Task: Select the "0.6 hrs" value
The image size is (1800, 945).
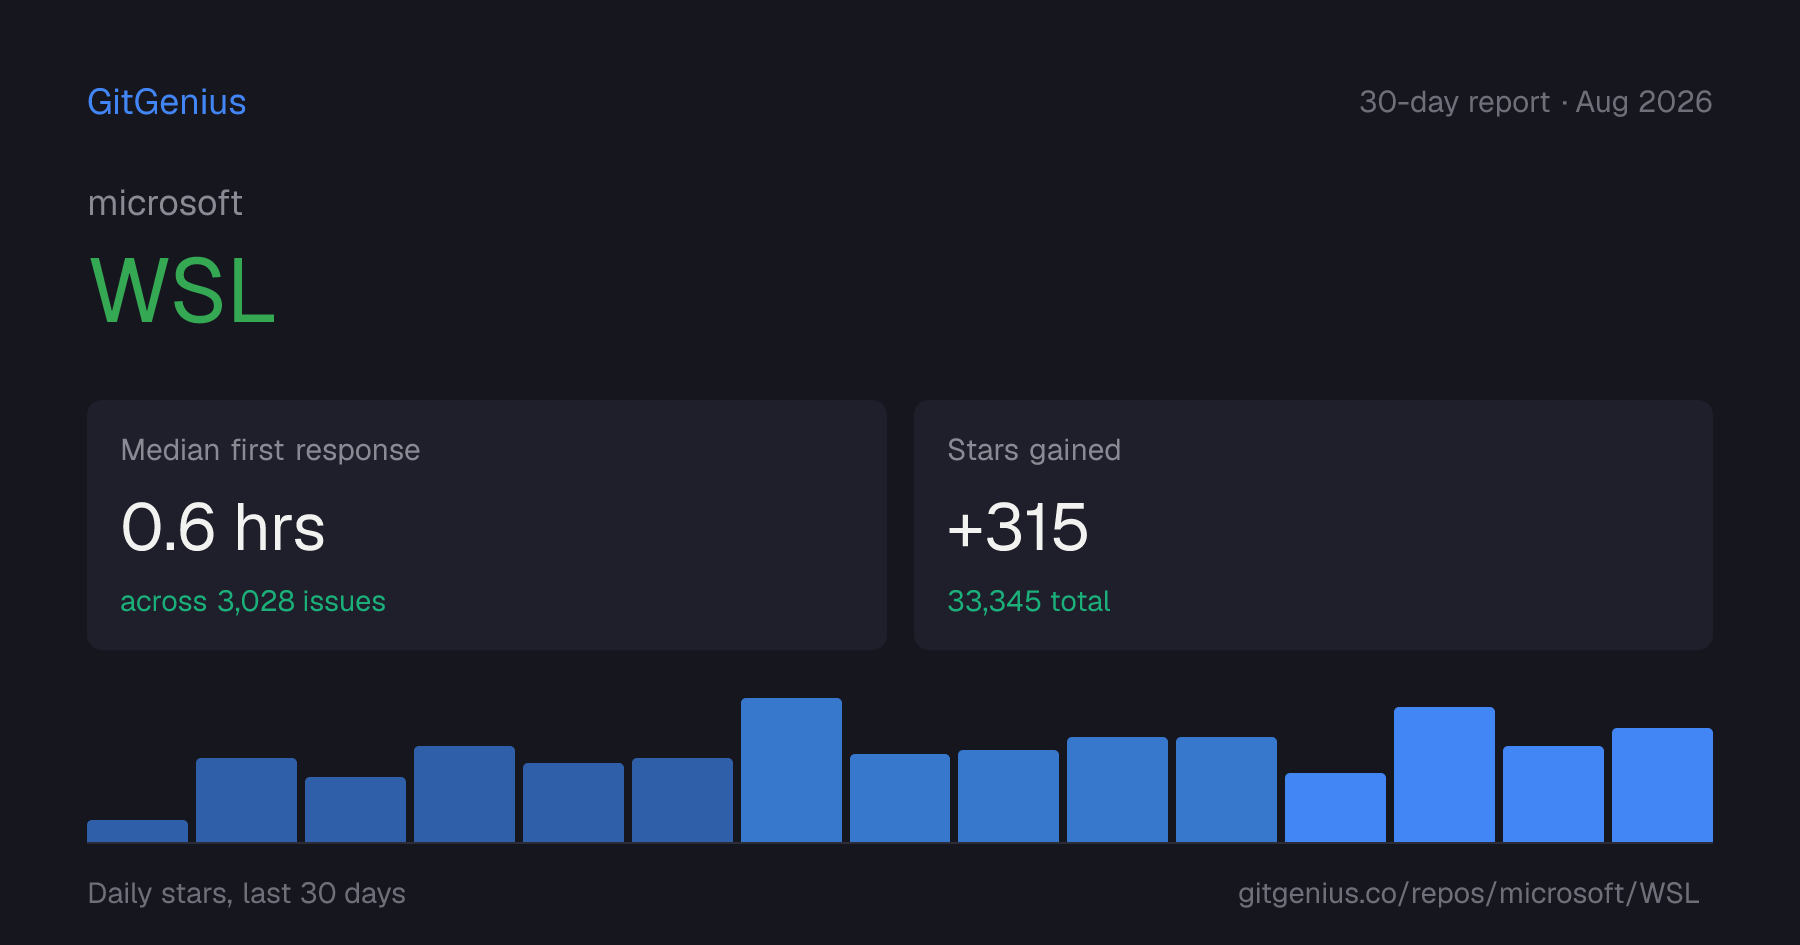Action: (x=223, y=527)
